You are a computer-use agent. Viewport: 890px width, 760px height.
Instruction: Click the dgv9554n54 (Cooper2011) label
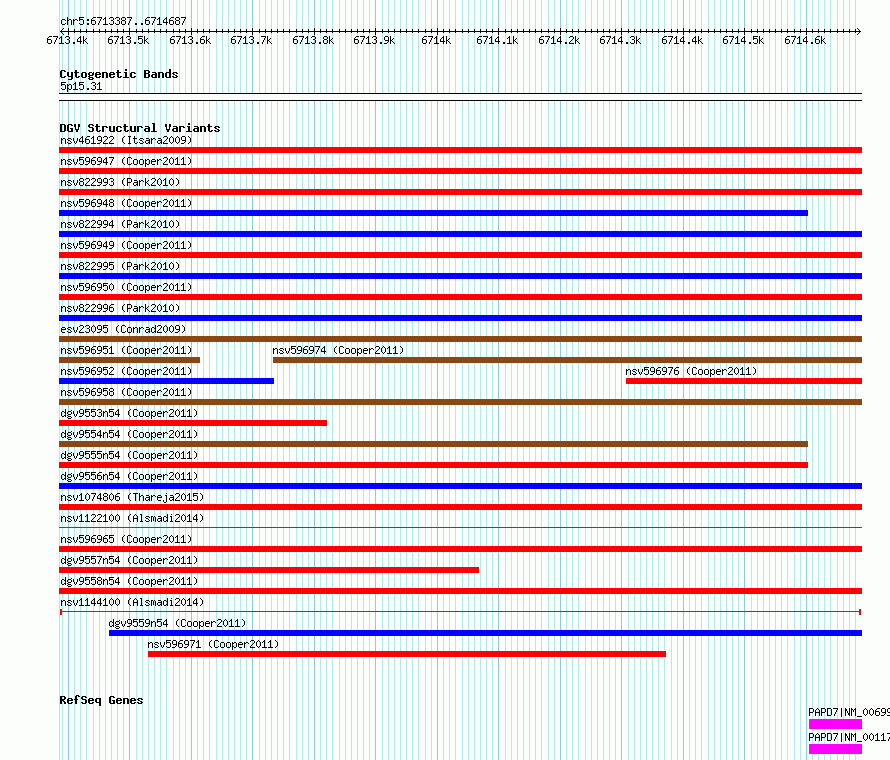pyautogui.click(x=129, y=434)
